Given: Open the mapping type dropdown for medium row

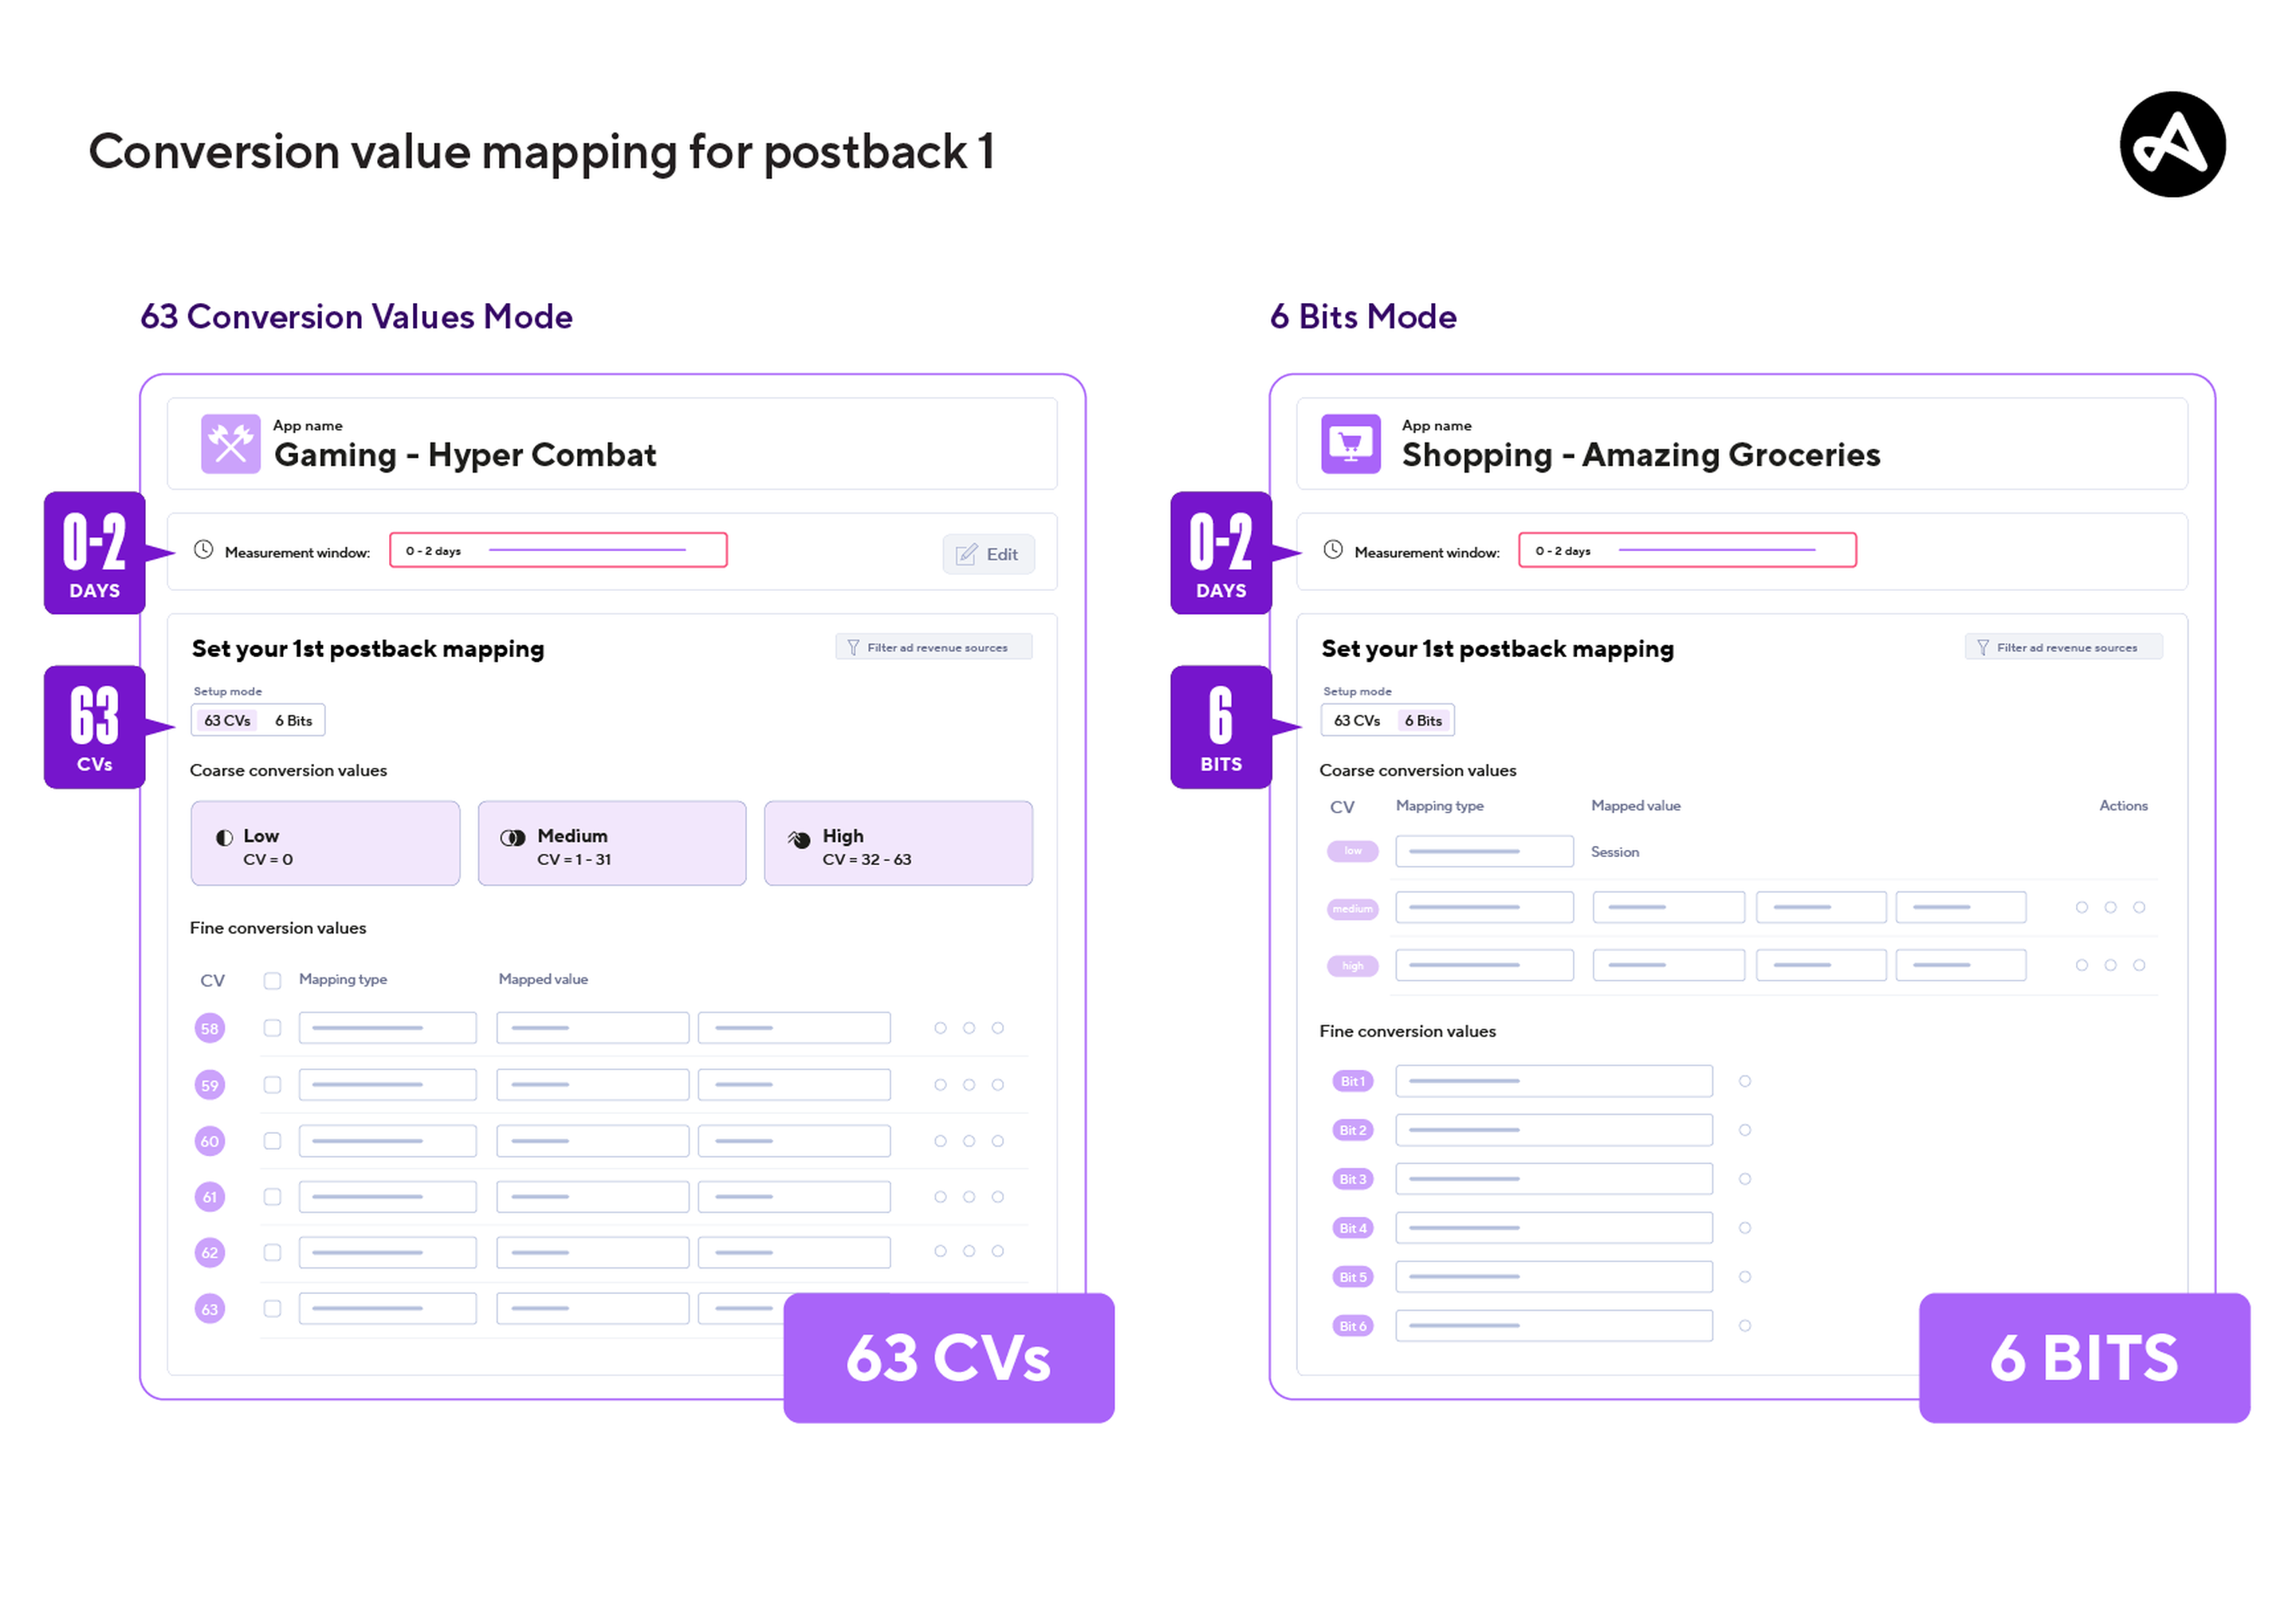Looking at the screenshot, I should pos(1484,907).
